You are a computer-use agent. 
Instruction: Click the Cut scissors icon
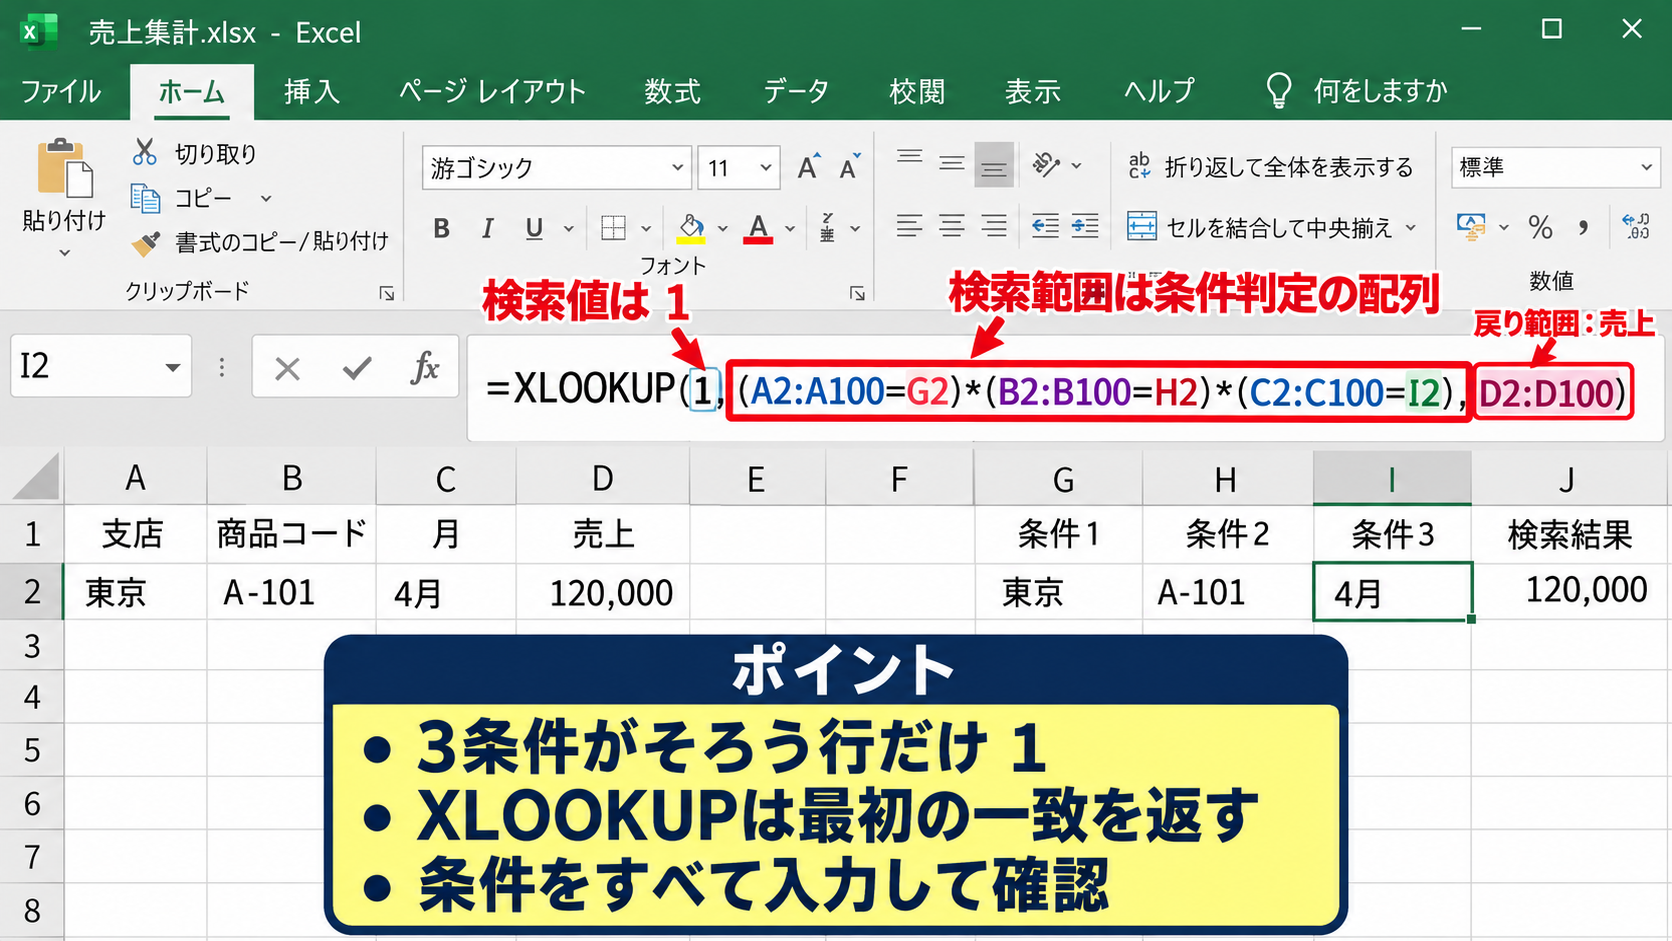tap(145, 152)
